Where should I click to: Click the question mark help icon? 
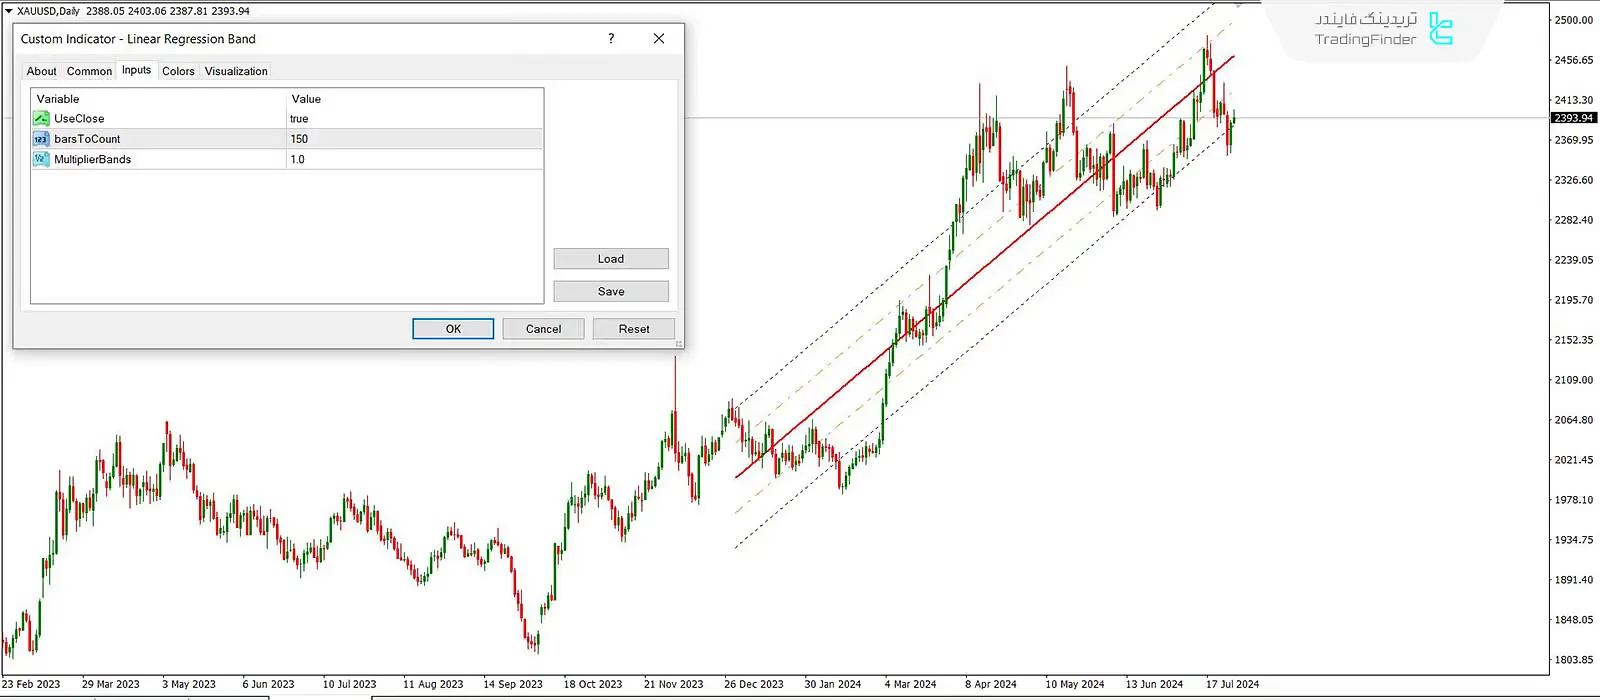pos(611,39)
